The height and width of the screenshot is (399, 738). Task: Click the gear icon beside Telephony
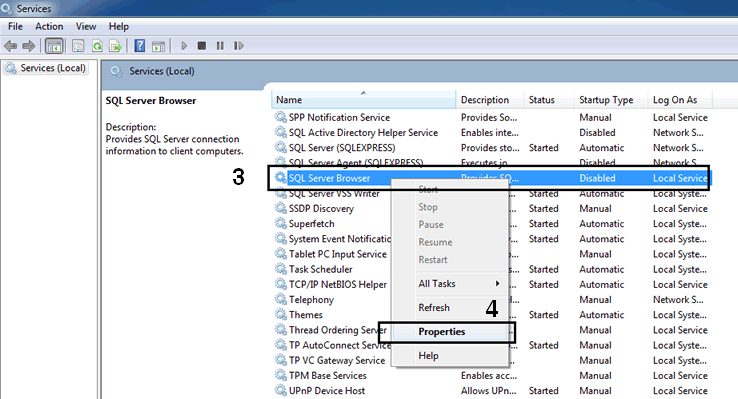click(281, 299)
